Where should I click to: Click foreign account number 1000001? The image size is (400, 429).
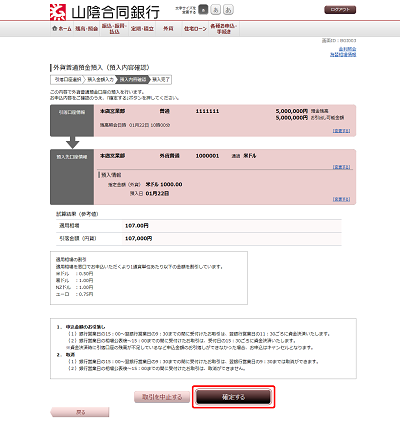207,156
